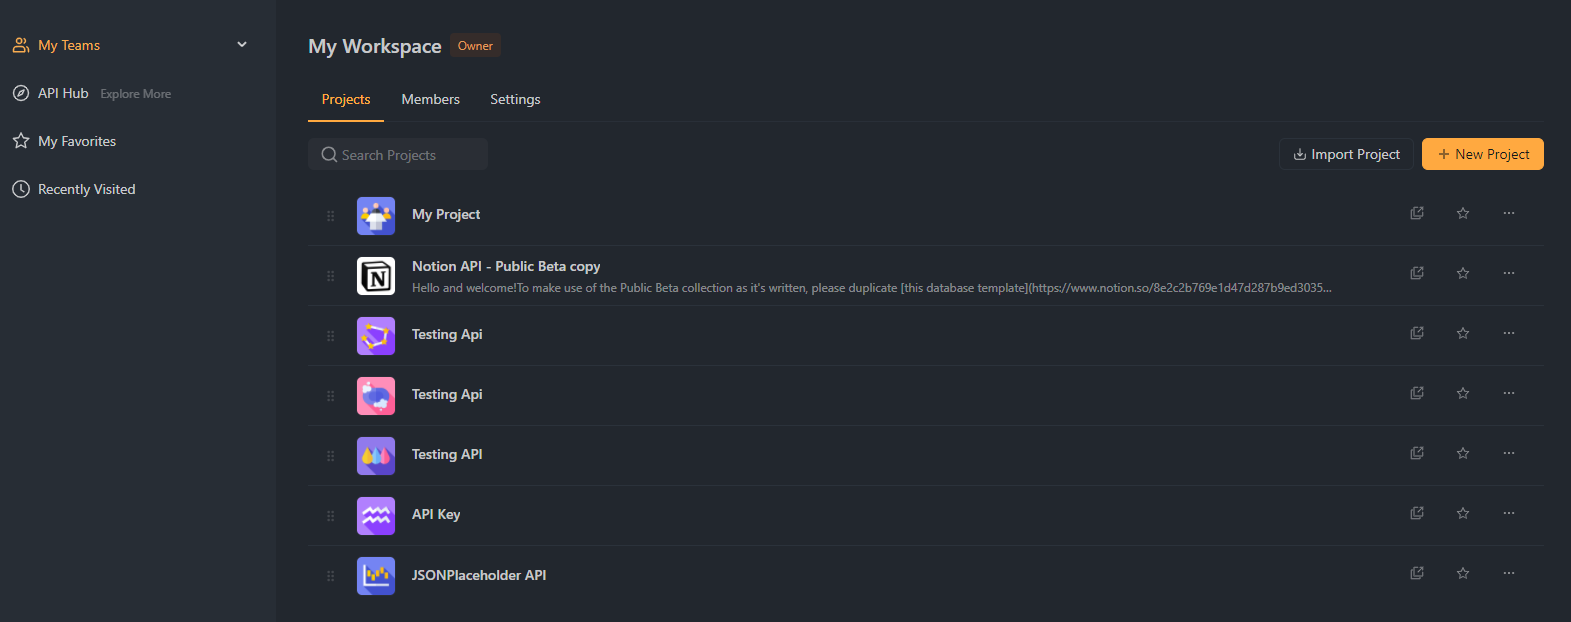
Task: Open JSONPlaceholder API in new window icon
Action: pos(1417,573)
